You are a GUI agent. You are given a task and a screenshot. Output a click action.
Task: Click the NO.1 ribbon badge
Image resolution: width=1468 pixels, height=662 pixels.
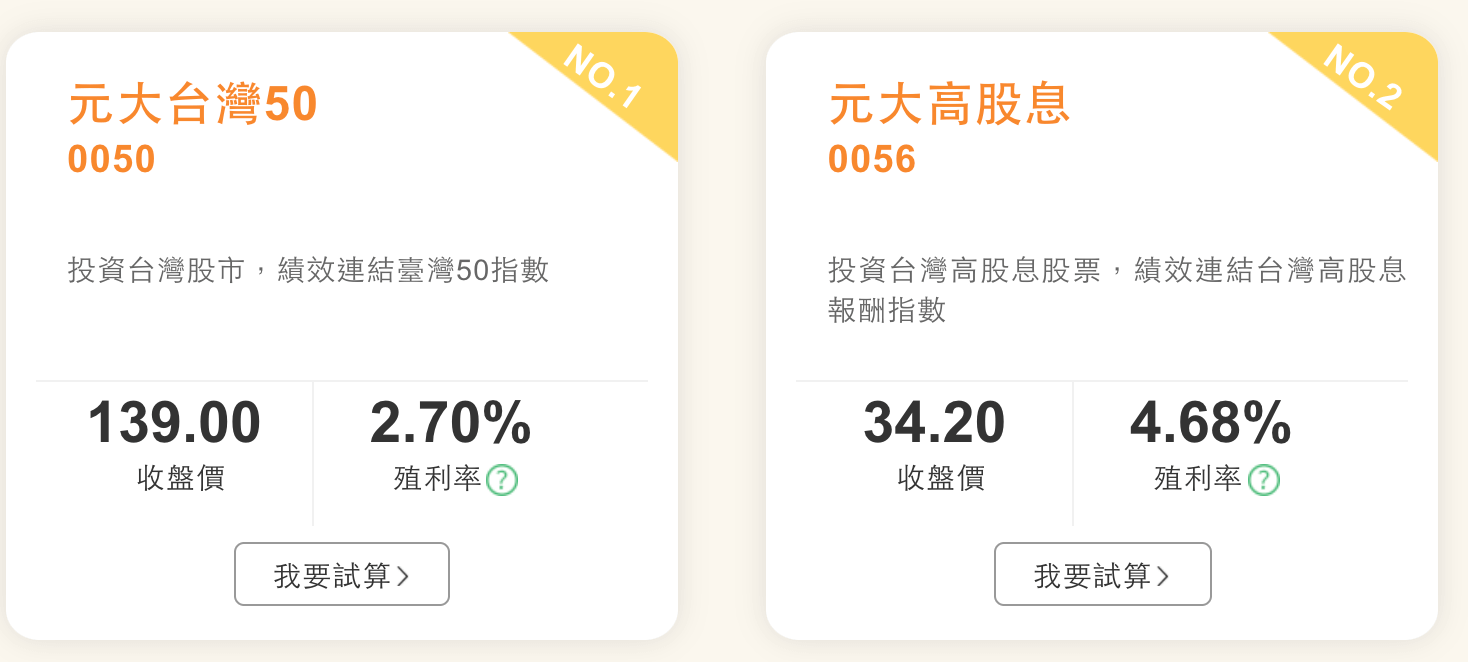(601, 76)
